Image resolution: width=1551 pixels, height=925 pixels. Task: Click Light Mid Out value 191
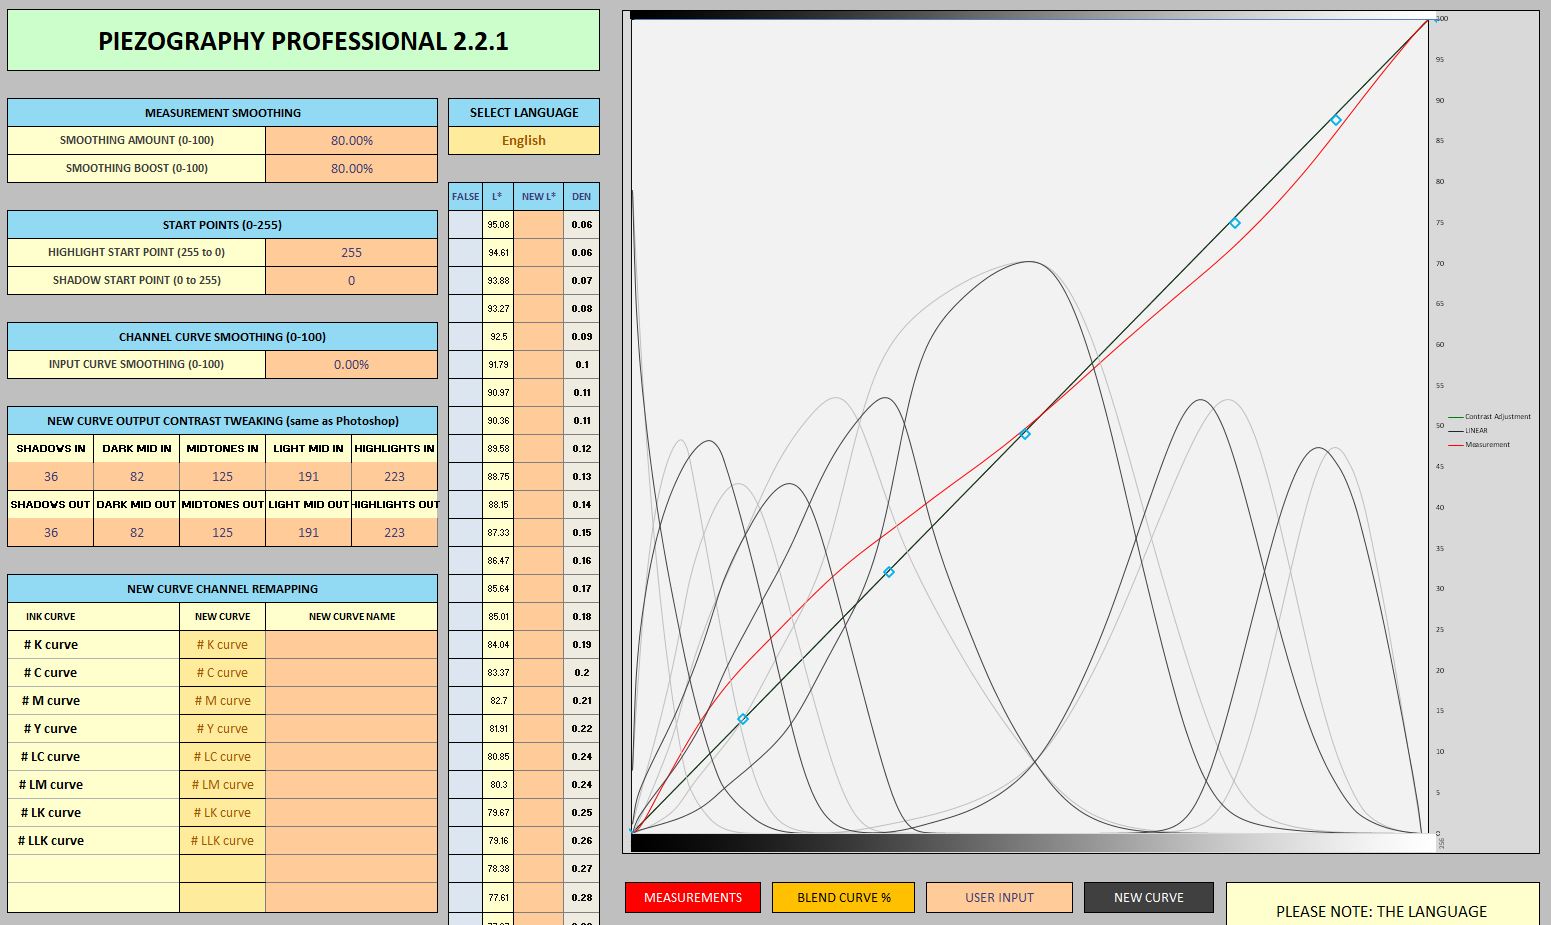point(309,533)
